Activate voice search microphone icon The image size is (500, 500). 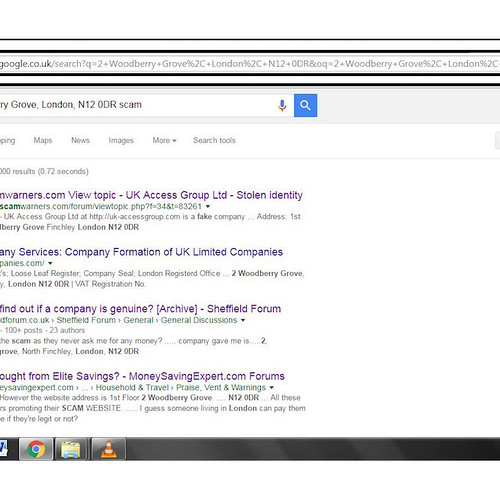point(282,105)
